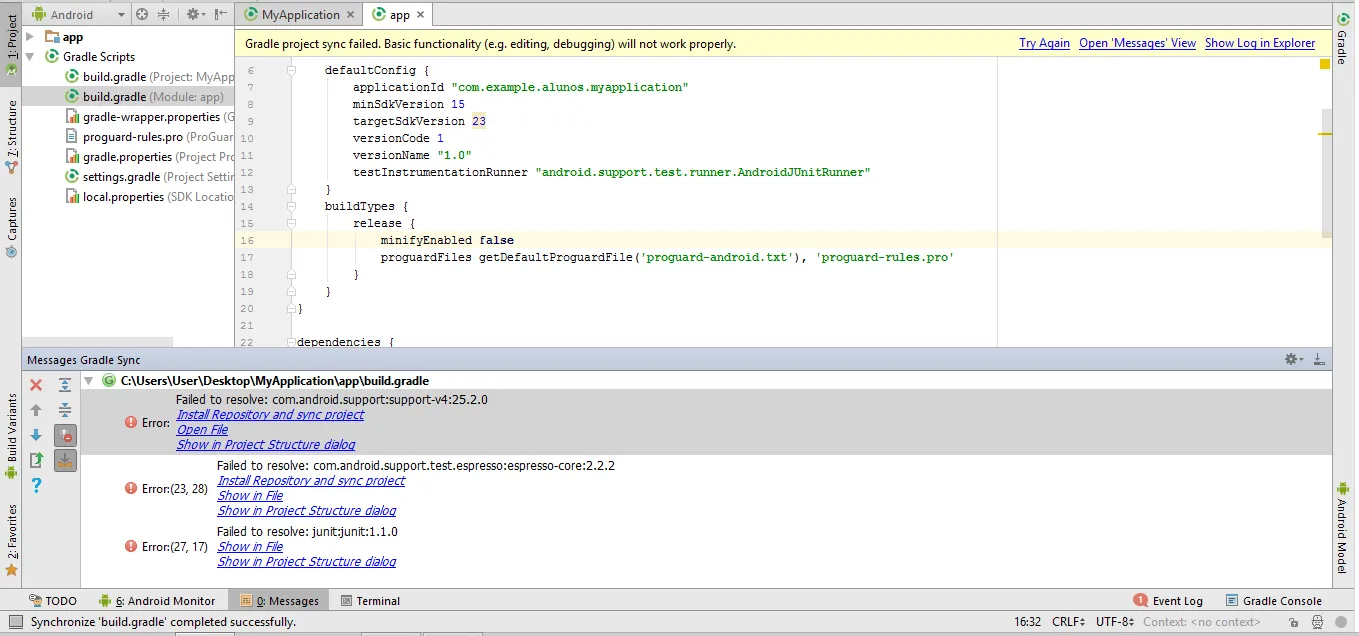1359x636 pixels.
Task: Go to next message with blue down arrow
Action: 36,435
